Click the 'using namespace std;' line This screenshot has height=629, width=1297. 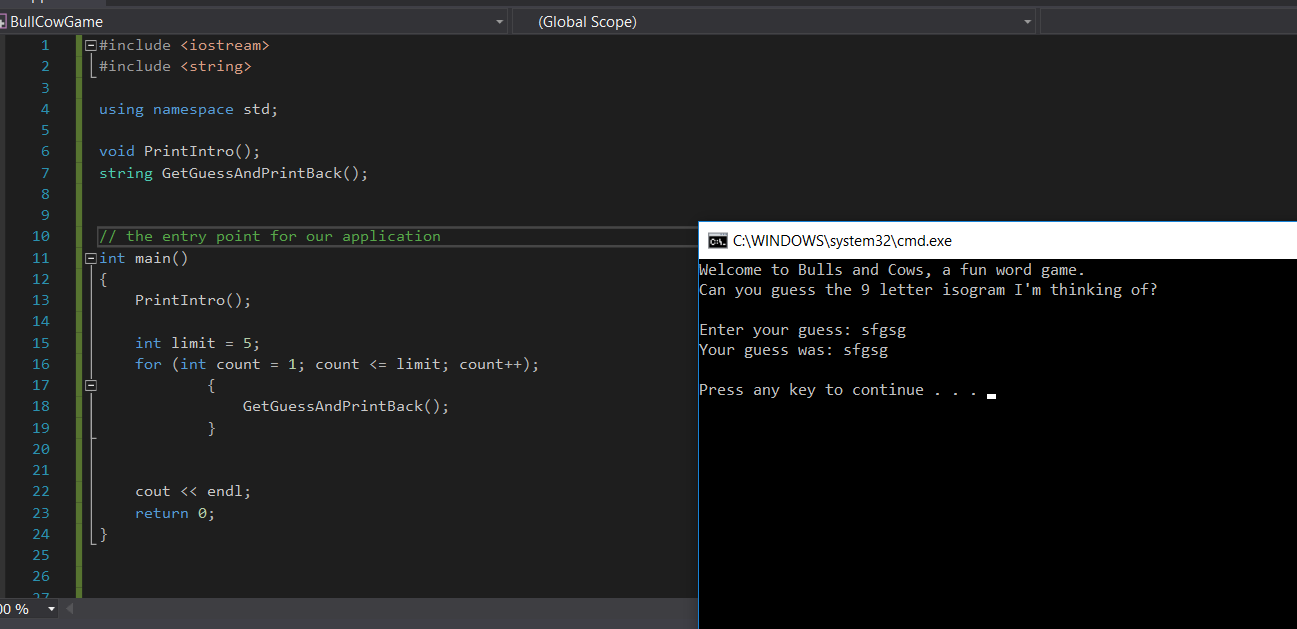coord(188,109)
